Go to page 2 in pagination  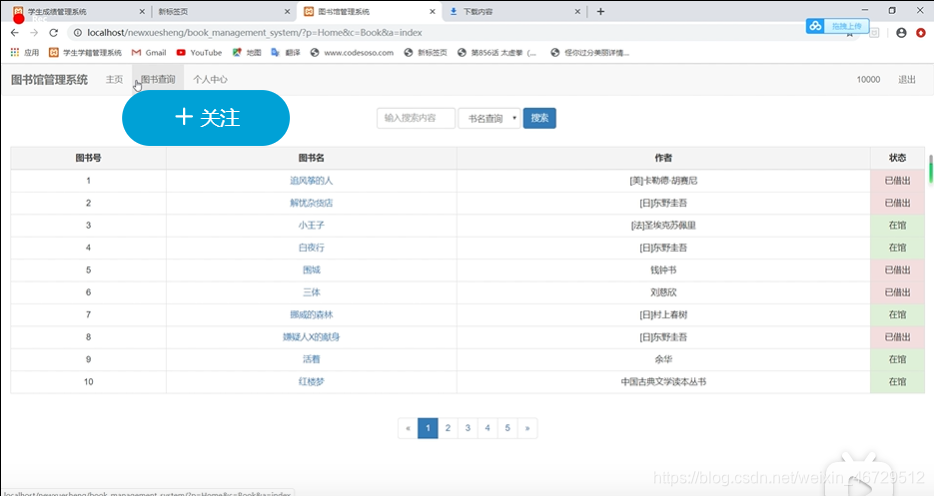click(448, 428)
